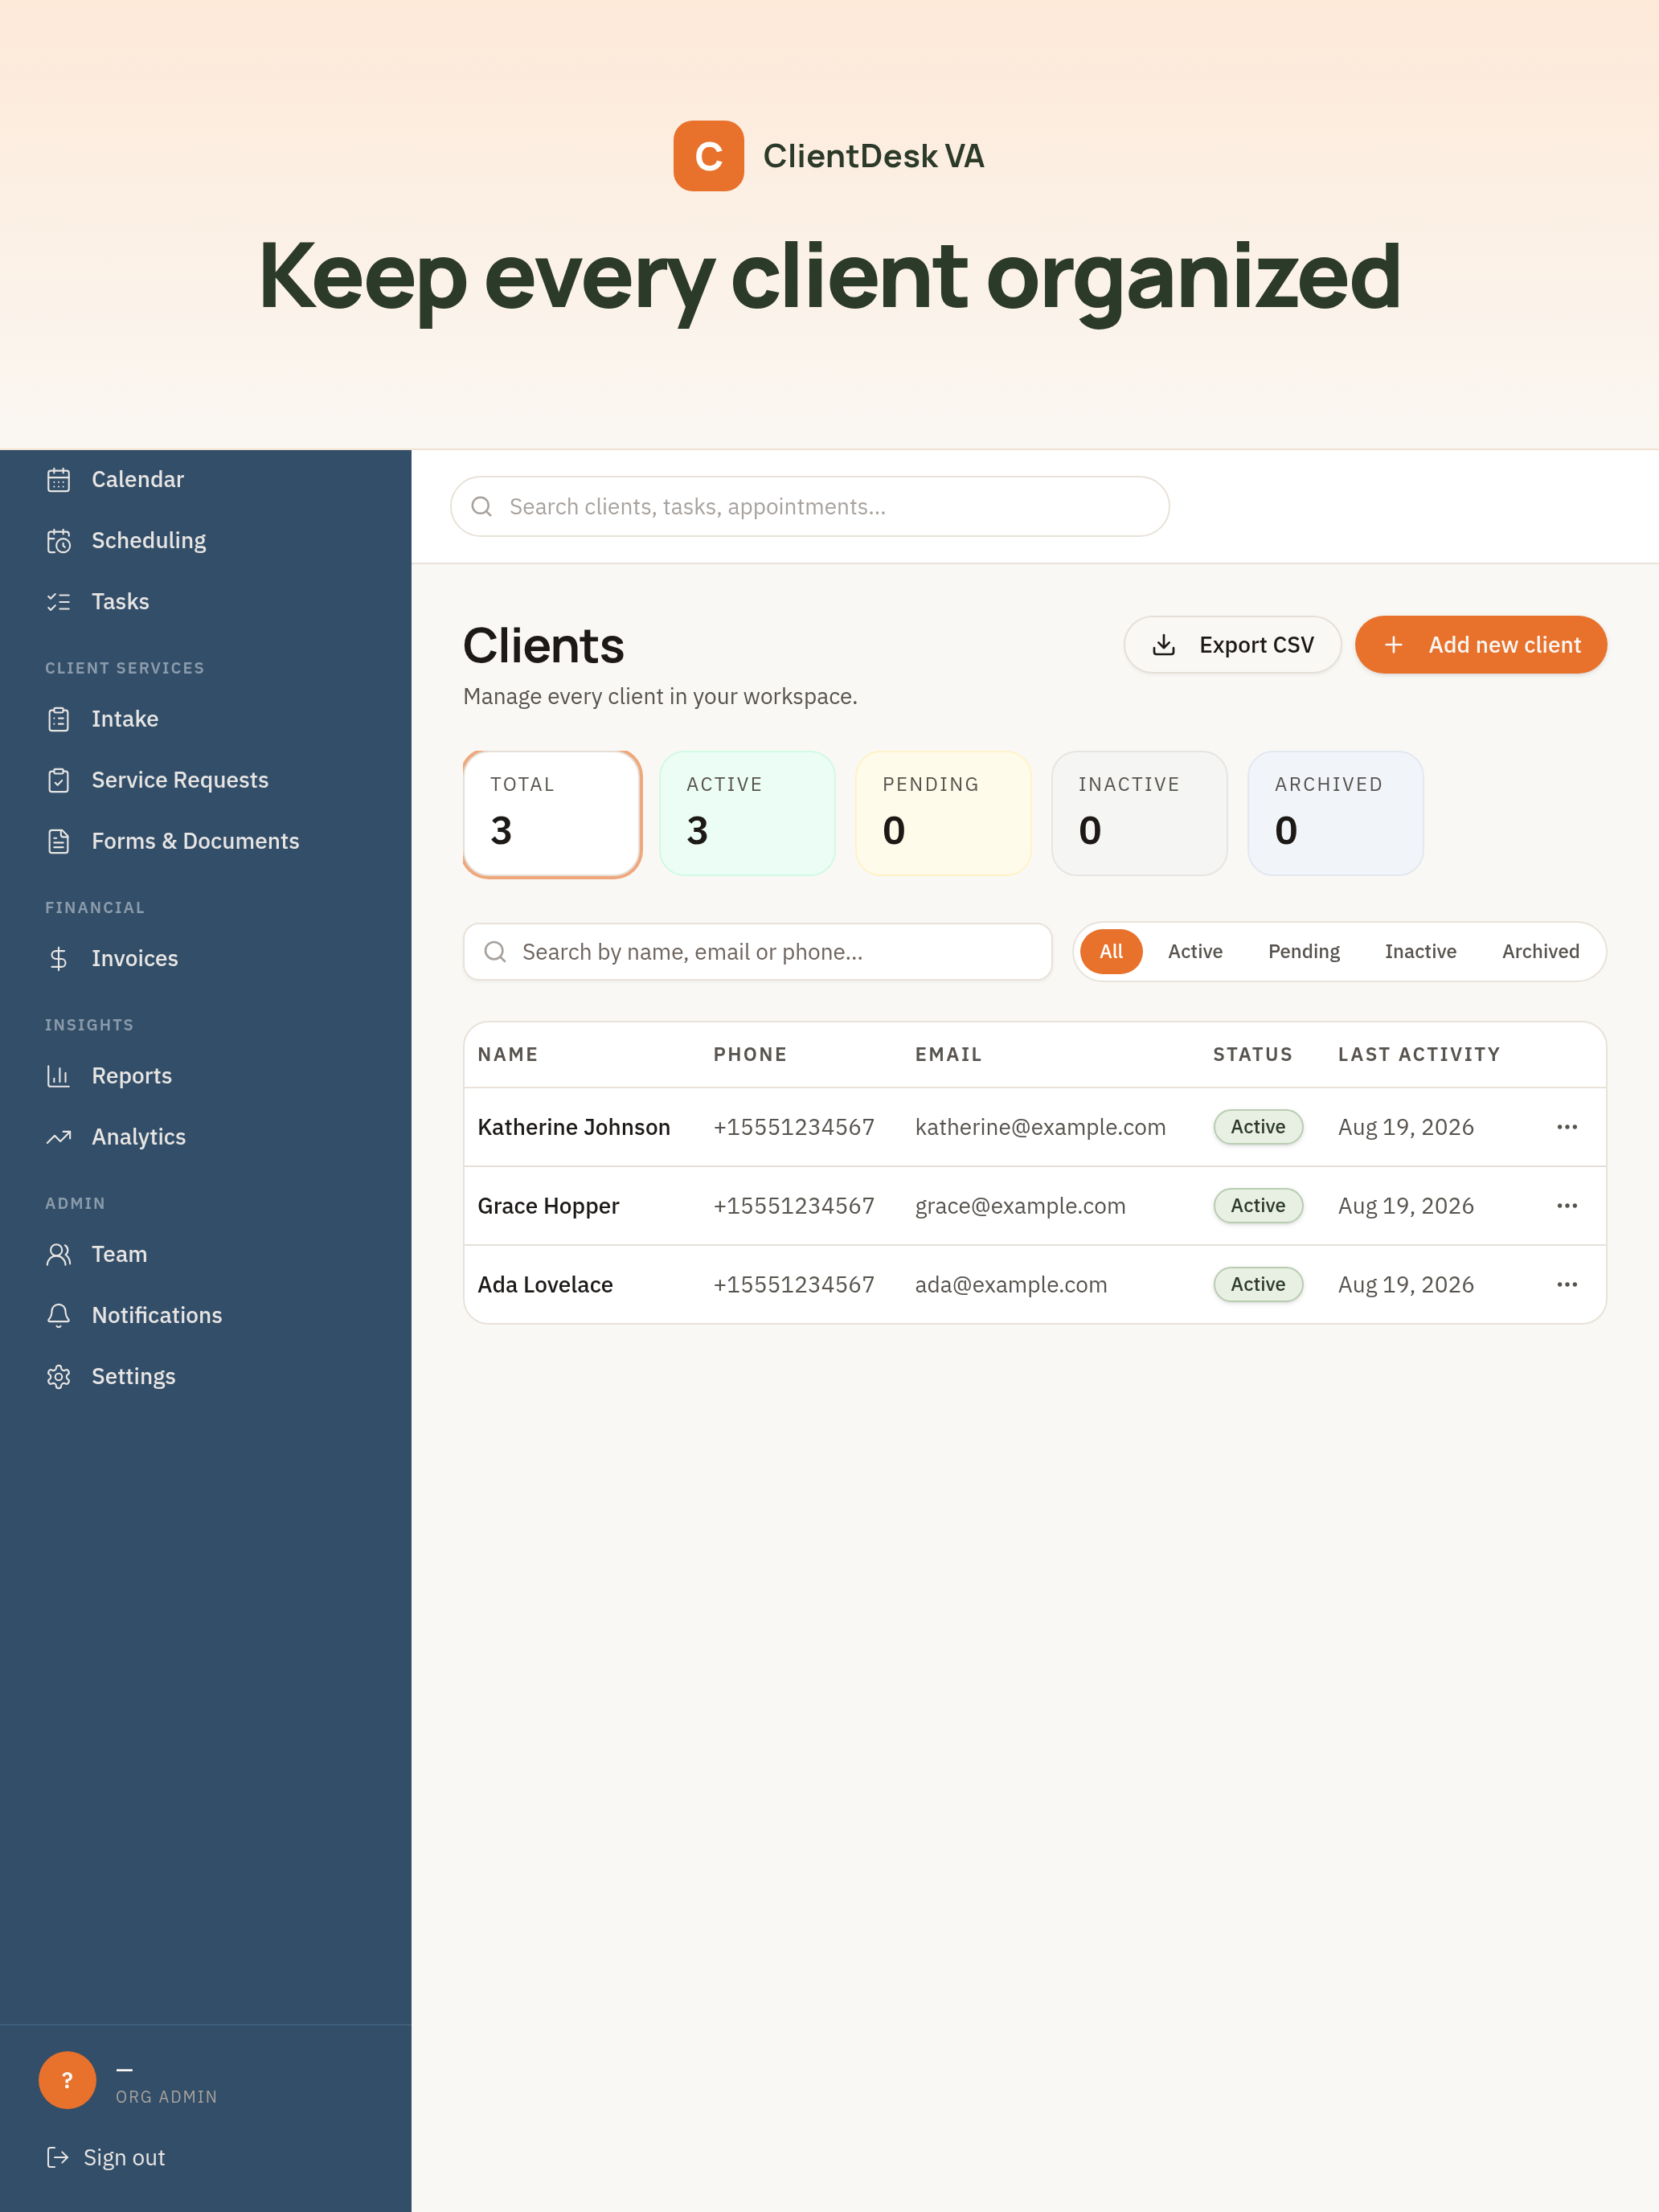Open the Team people icon

[58, 1254]
